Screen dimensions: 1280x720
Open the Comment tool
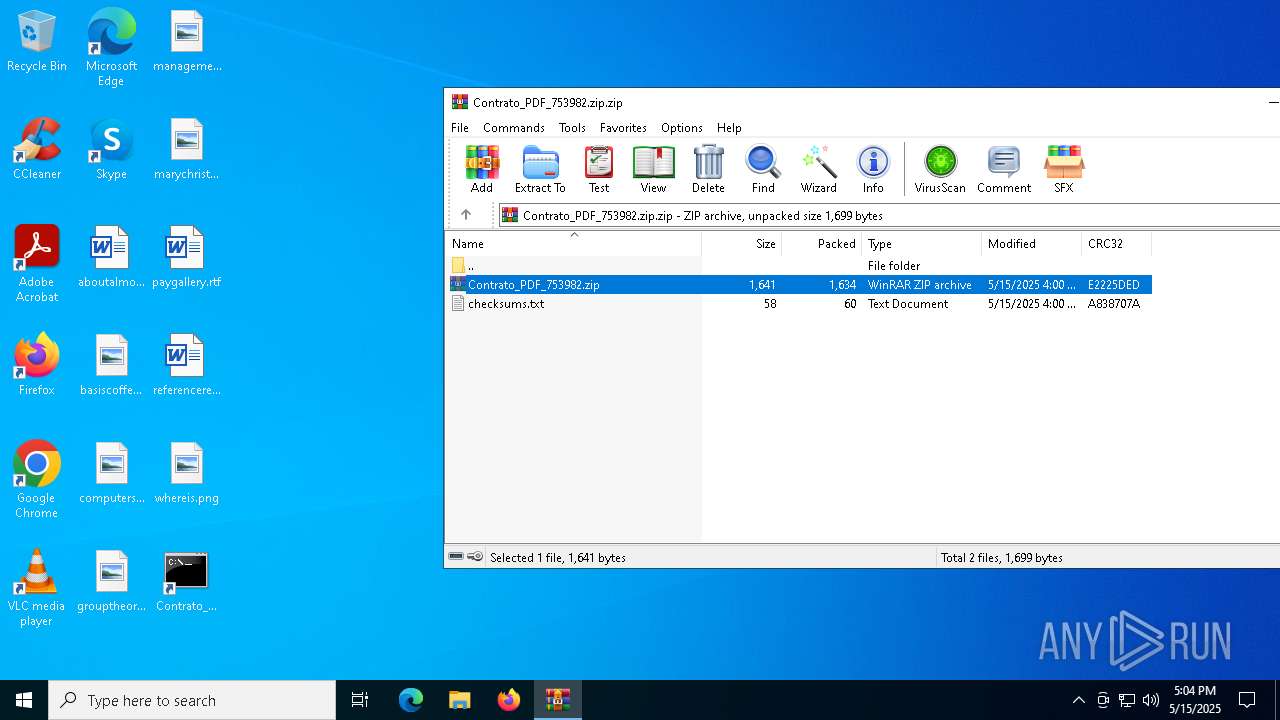(x=1004, y=169)
